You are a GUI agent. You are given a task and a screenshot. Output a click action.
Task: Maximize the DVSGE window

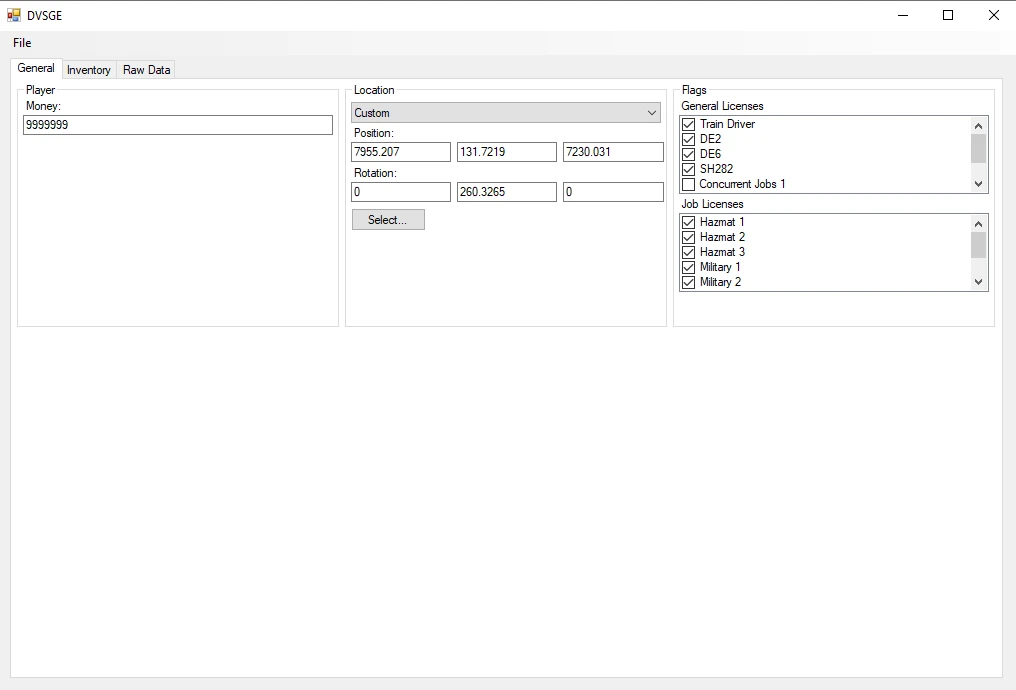pos(948,15)
